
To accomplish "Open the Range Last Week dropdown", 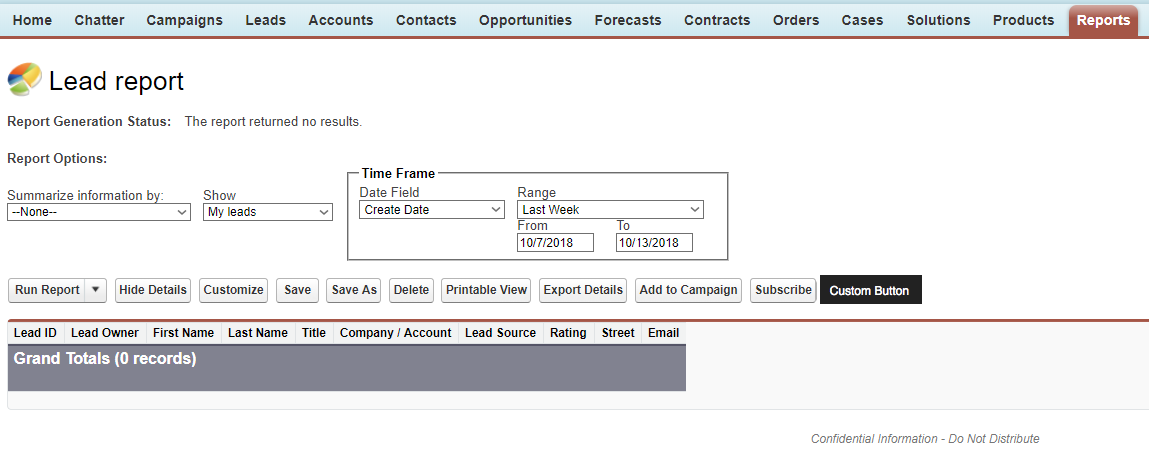I will tap(610, 210).
